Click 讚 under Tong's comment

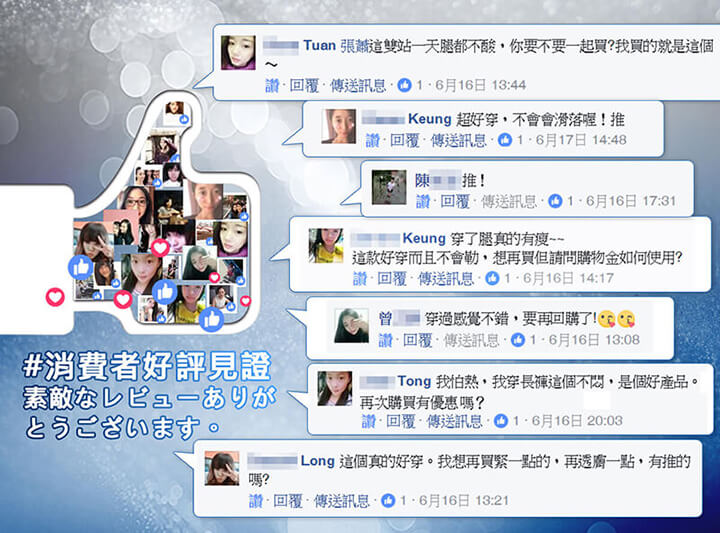coord(369,421)
